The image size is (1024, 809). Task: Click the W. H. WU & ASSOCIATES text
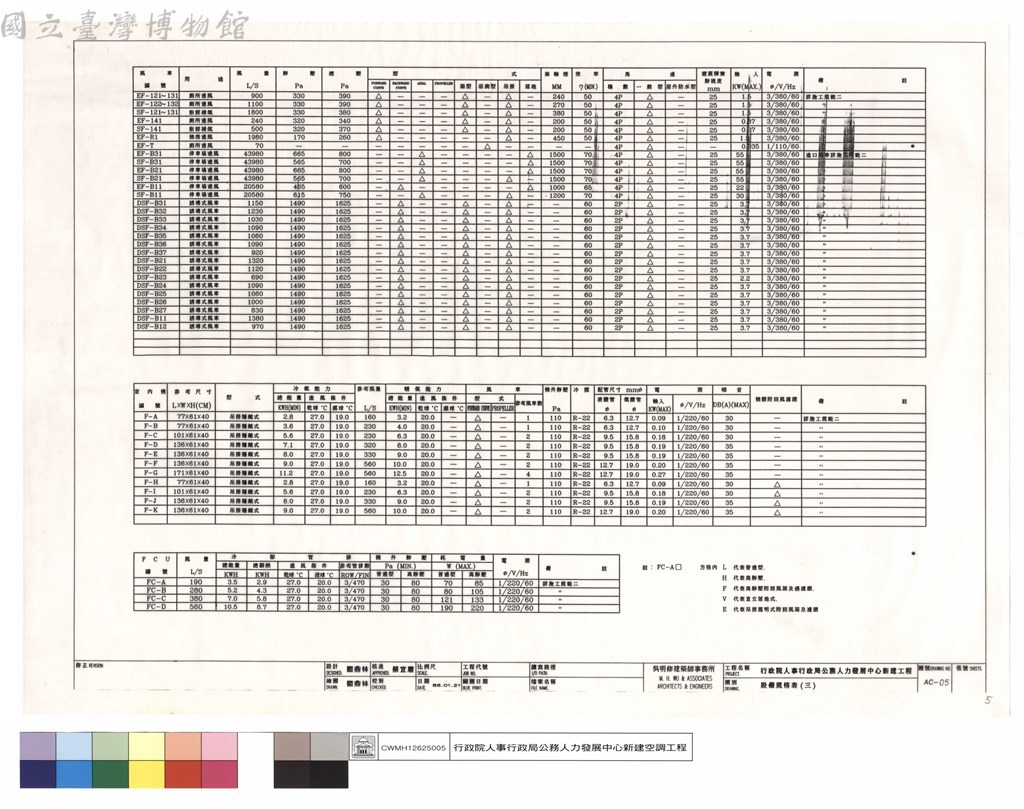tap(684, 678)
